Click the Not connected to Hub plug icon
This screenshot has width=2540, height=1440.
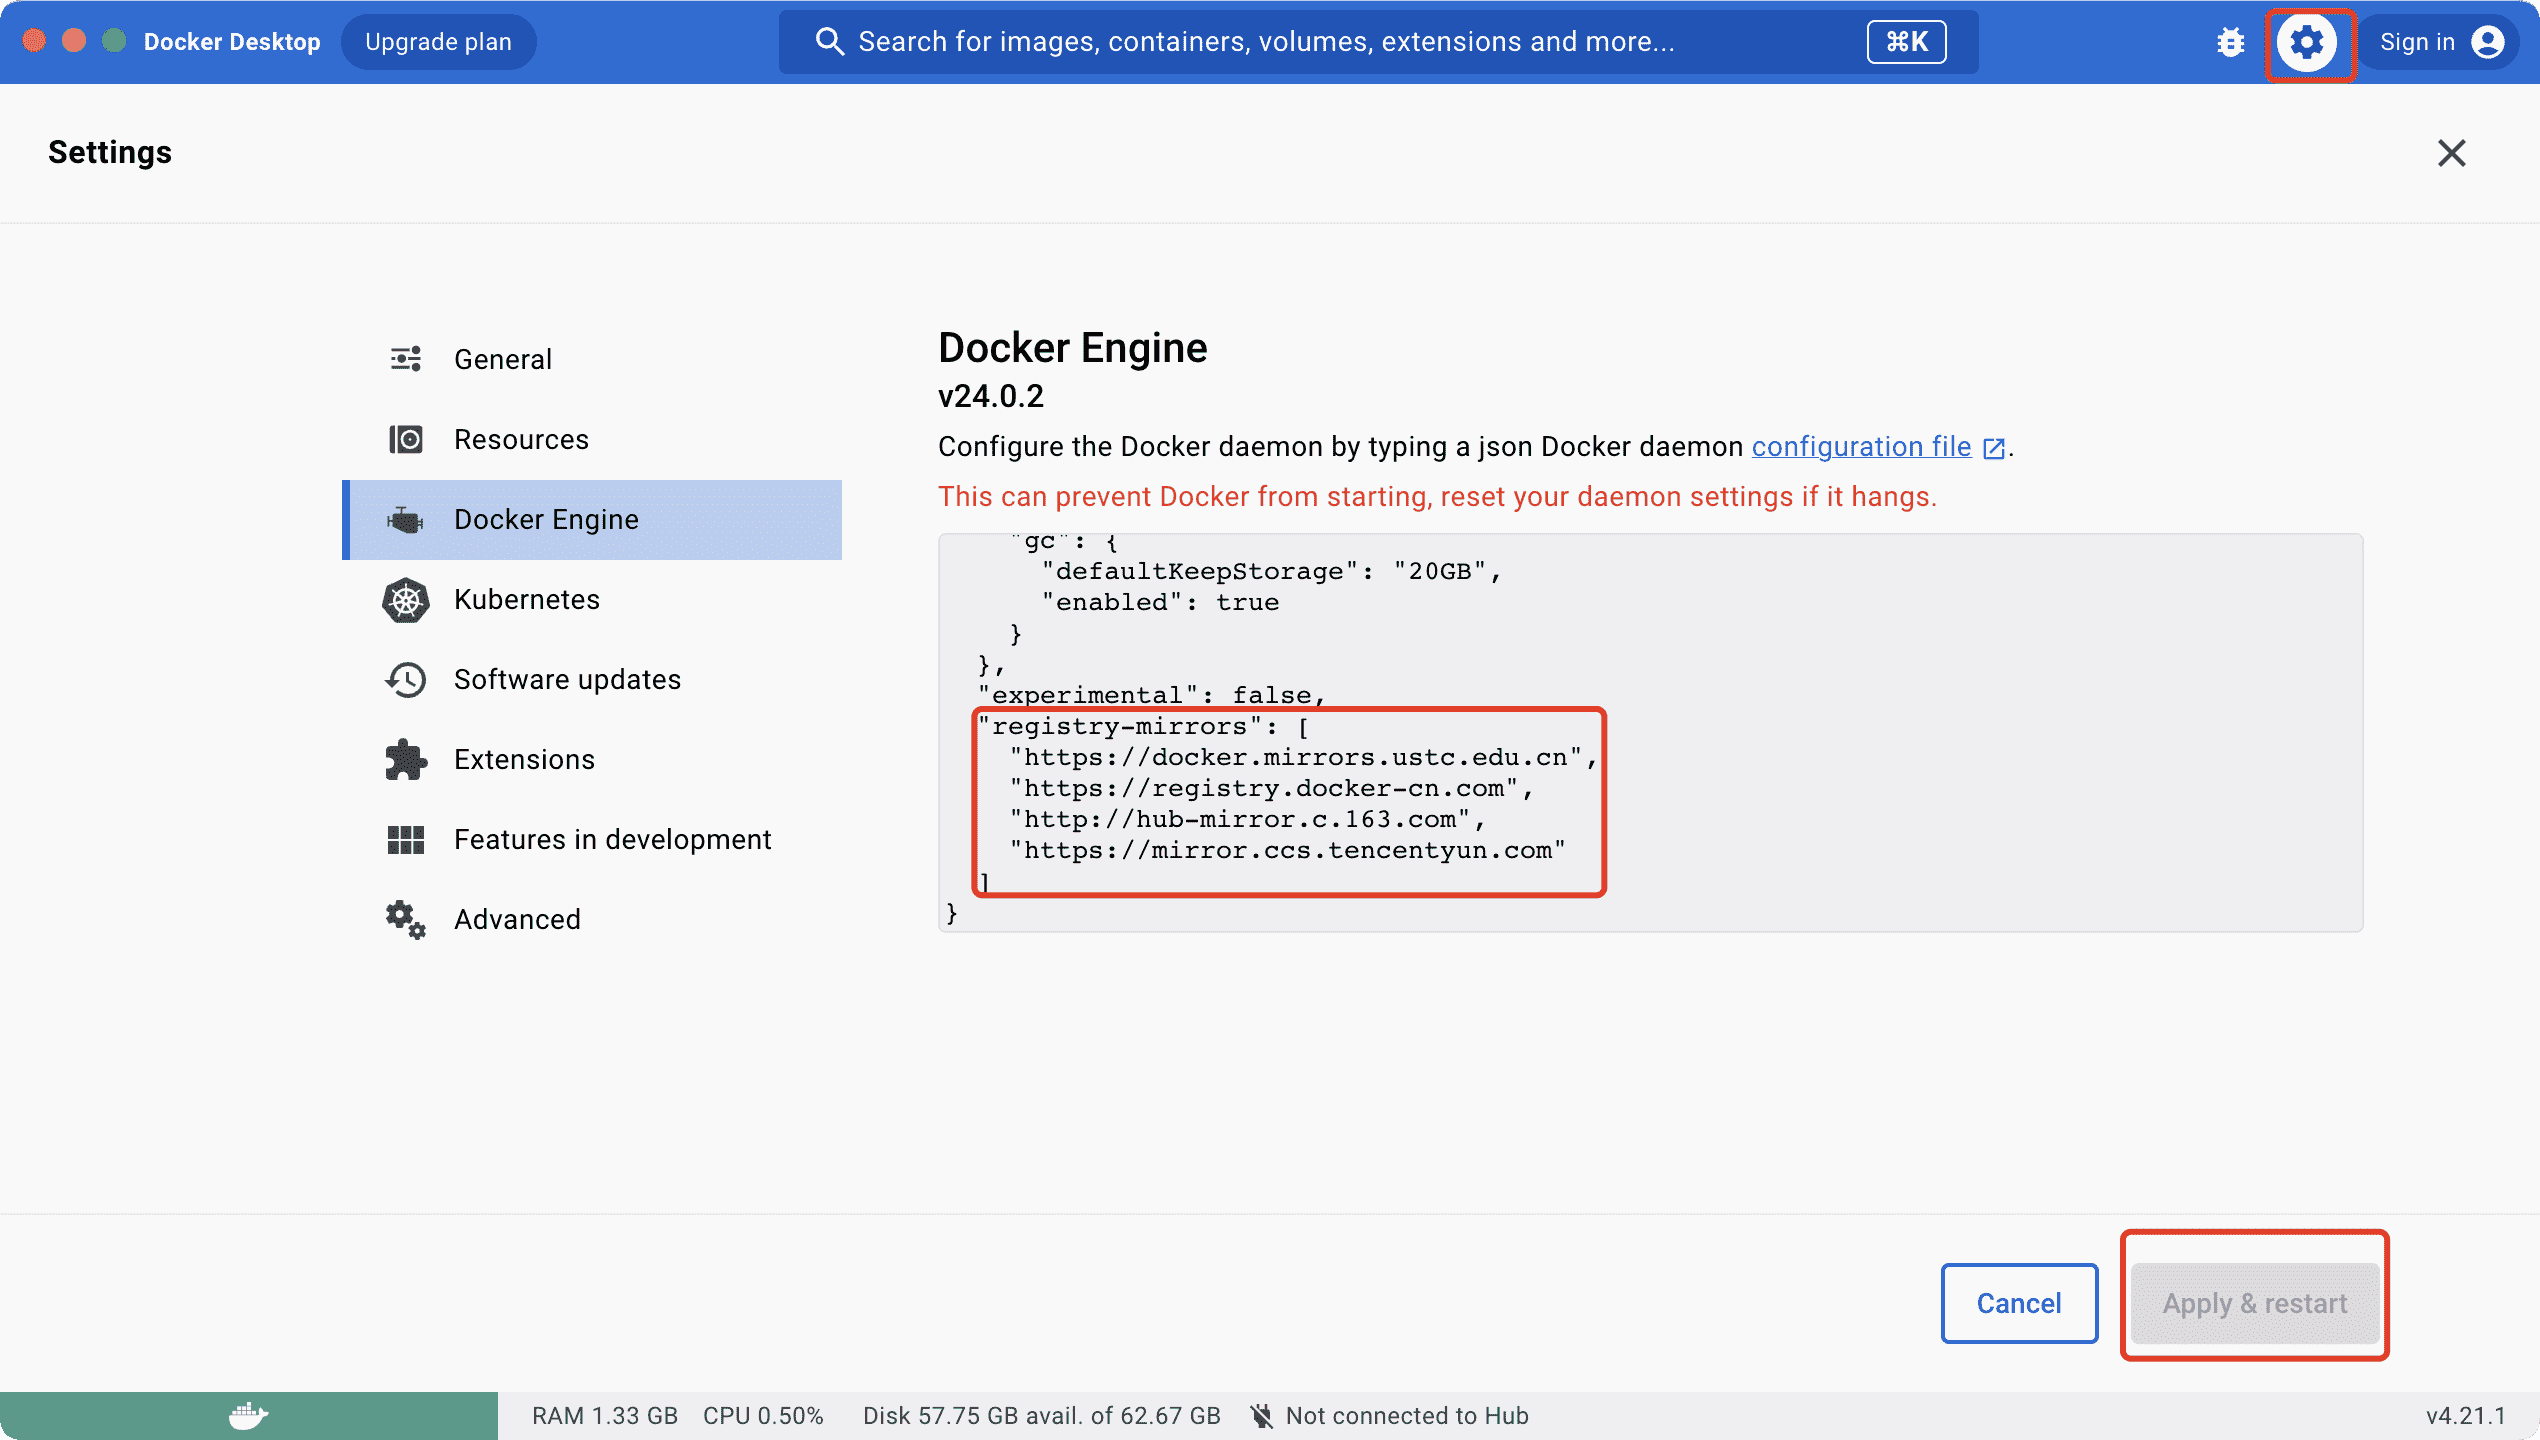[1262, 1416]
